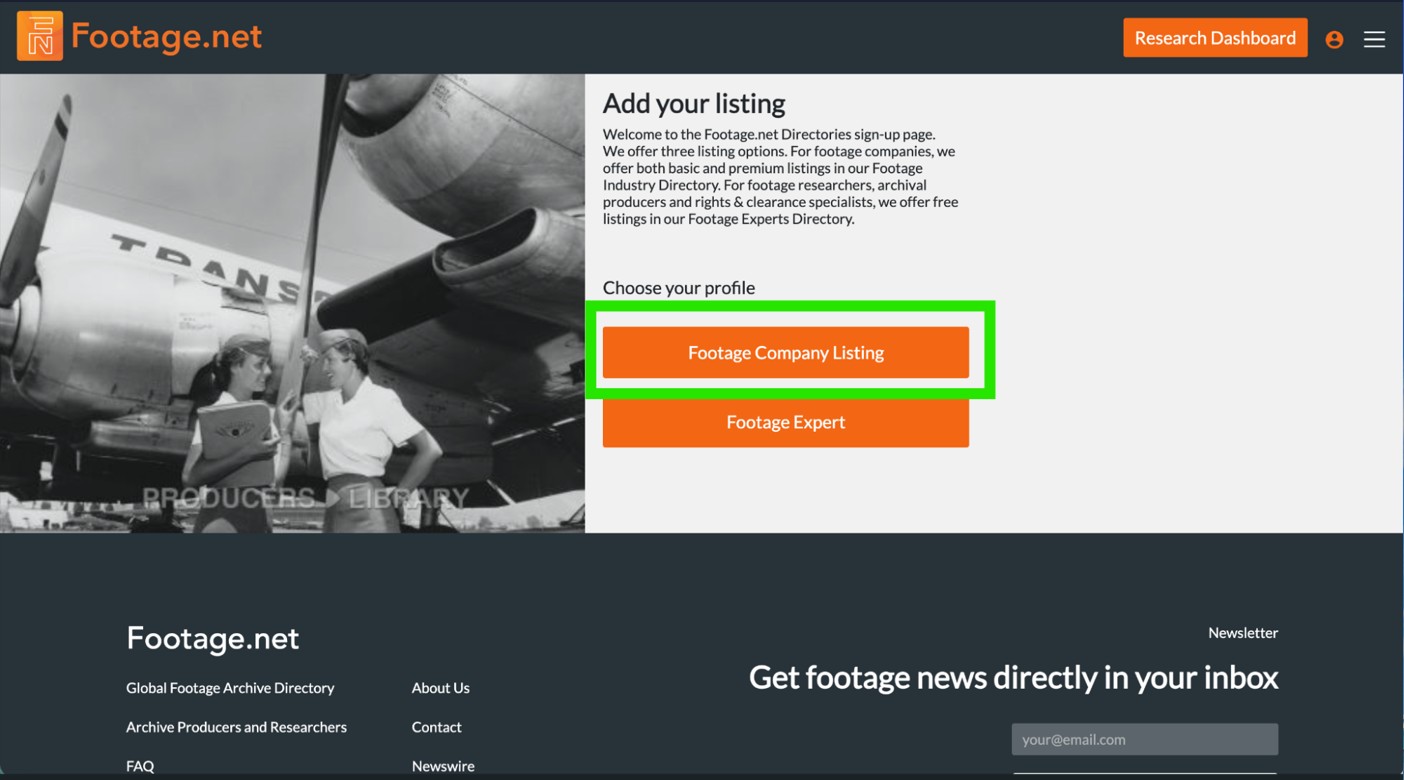1404x780 pixels.
Task: Choose Footage Expert profile
Action: (785, 422)
